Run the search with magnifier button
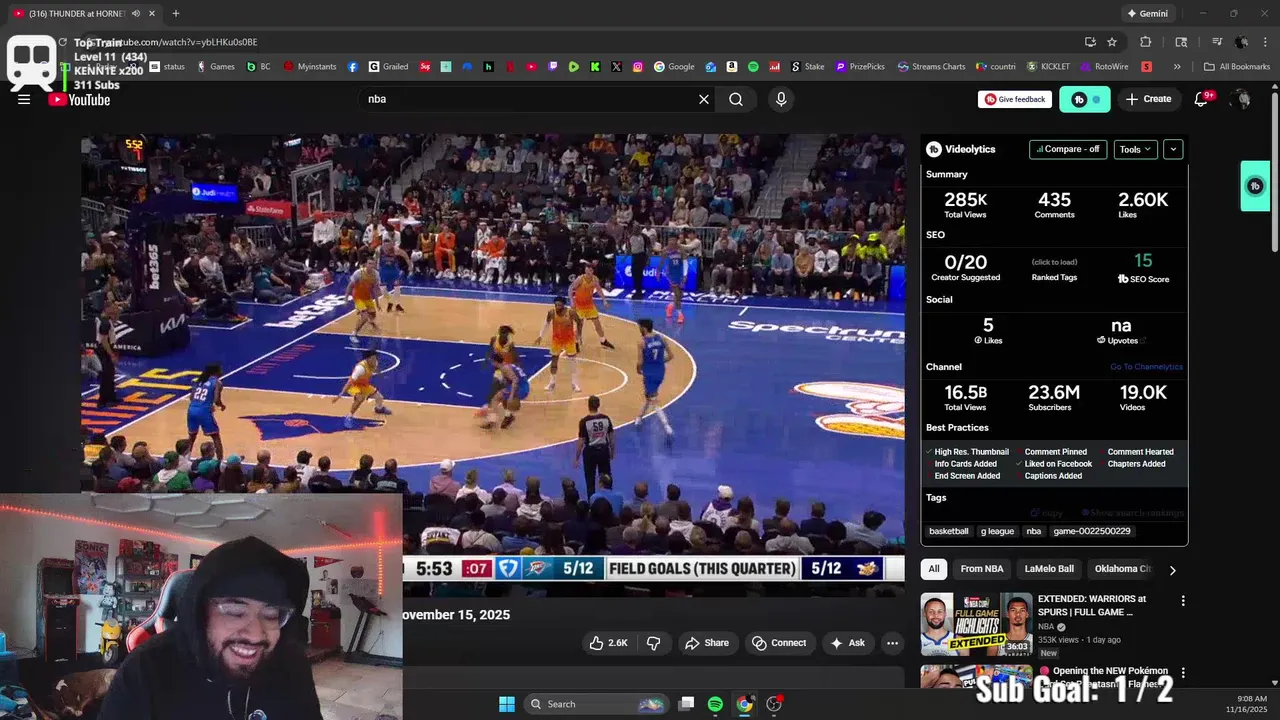The width and height of the screenshot is (1280, 720). (736, 99)
